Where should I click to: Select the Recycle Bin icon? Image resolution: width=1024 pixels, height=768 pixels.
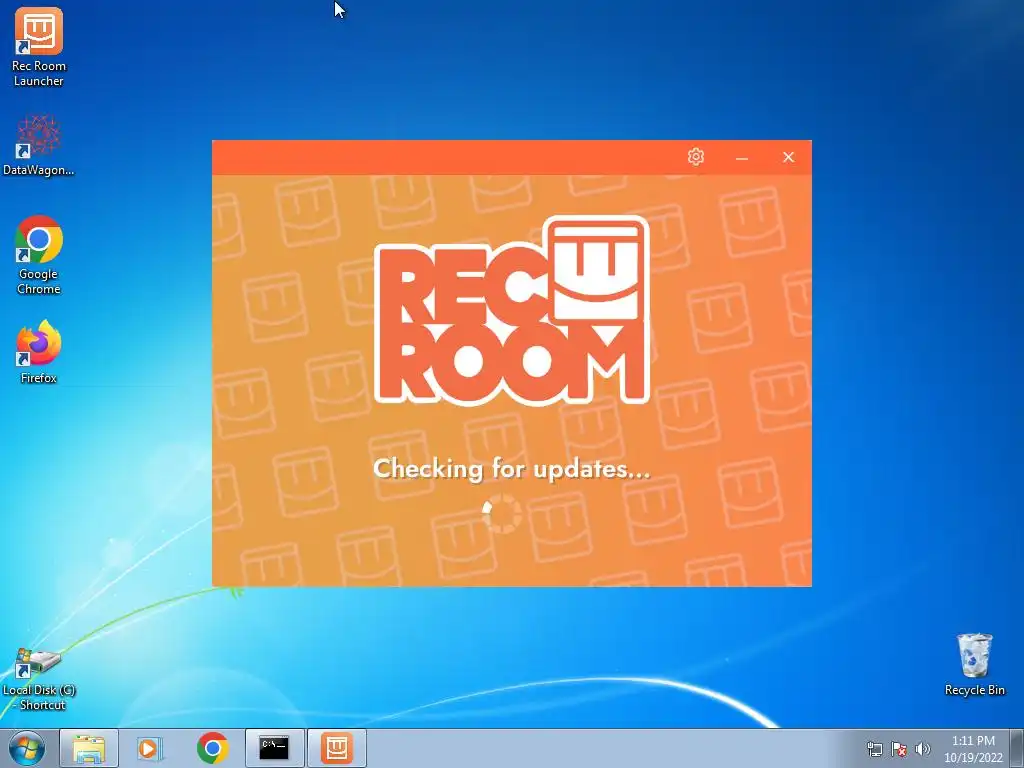974,664
